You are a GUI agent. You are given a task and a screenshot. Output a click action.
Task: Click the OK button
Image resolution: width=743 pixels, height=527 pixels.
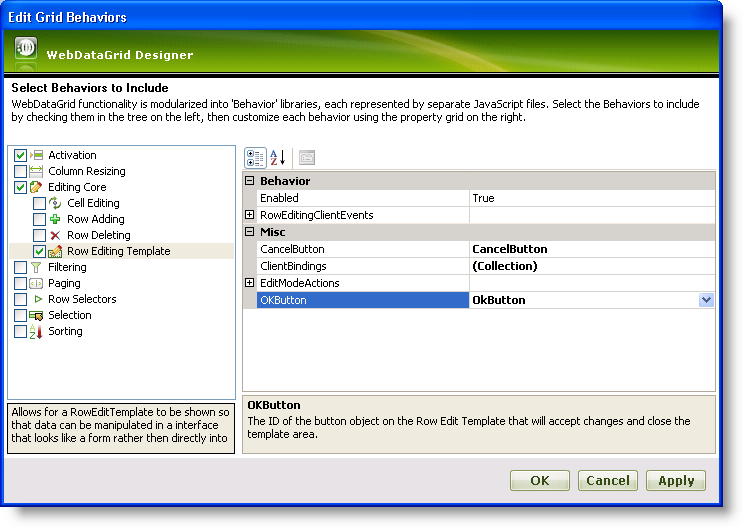540,481
